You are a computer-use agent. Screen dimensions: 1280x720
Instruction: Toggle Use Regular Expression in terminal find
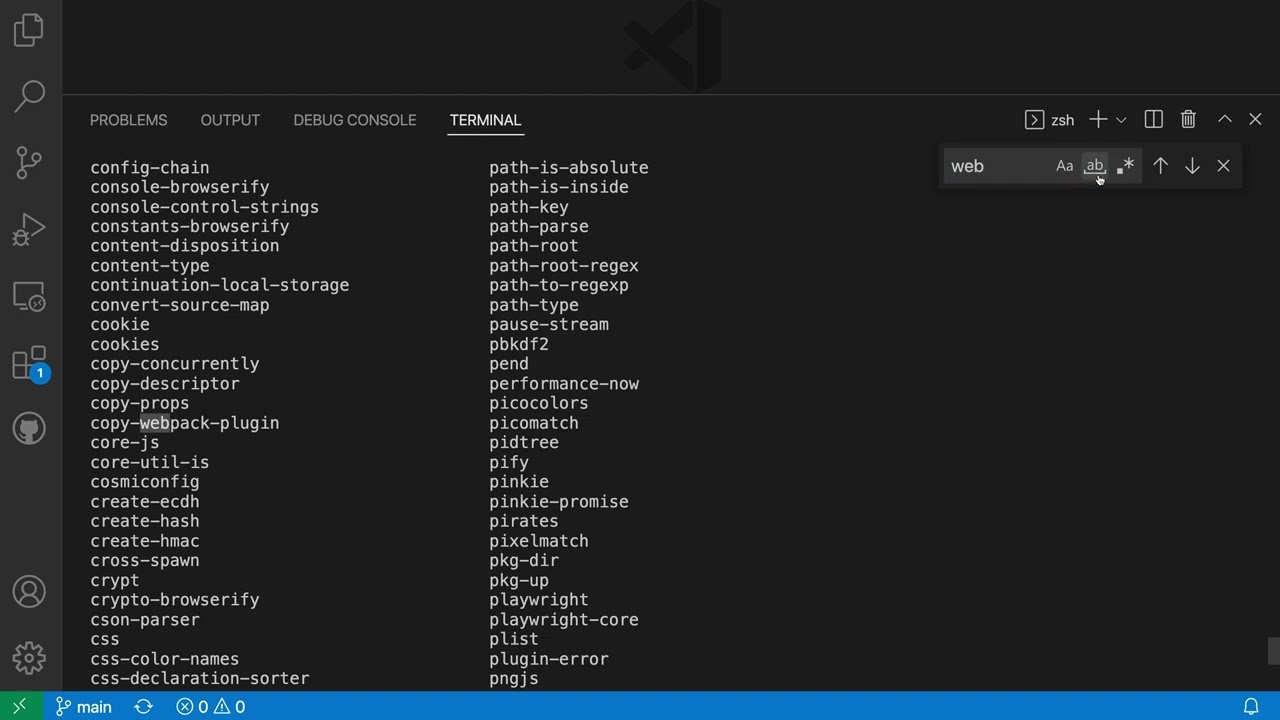point(1125,166)
